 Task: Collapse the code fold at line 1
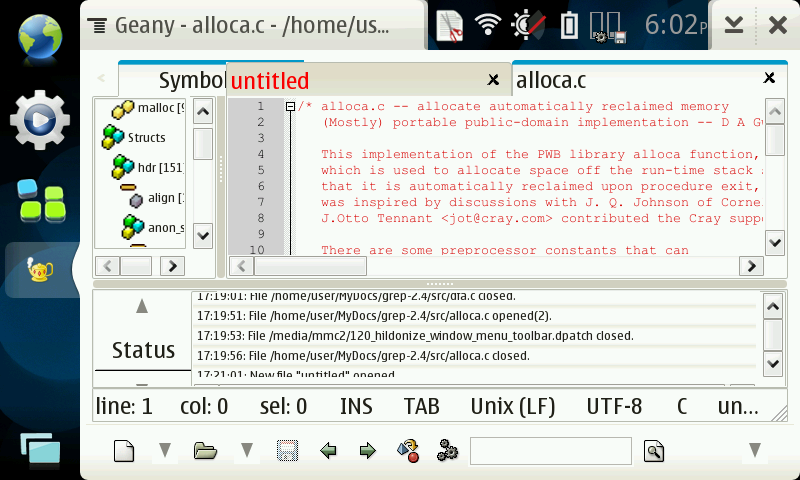click(x=291, y=107)
